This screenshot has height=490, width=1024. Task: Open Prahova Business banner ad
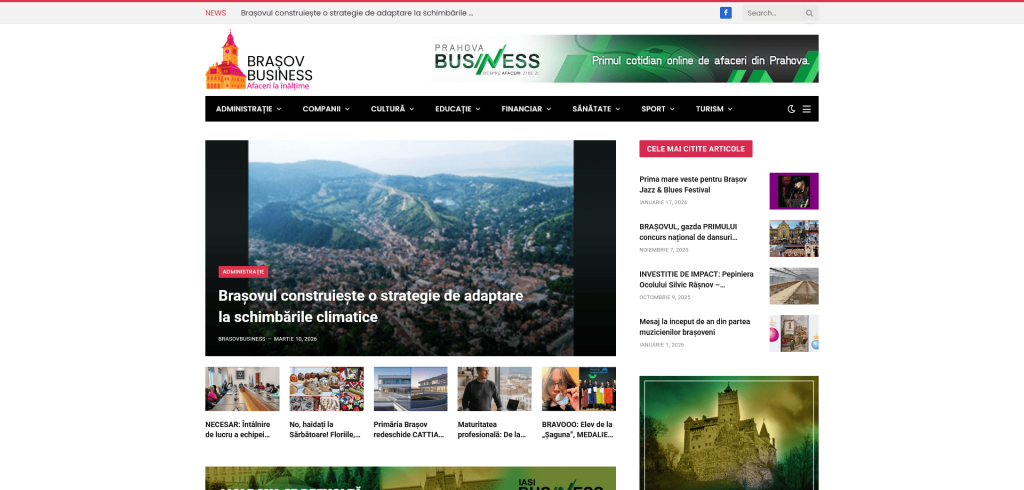coord(626,59)
